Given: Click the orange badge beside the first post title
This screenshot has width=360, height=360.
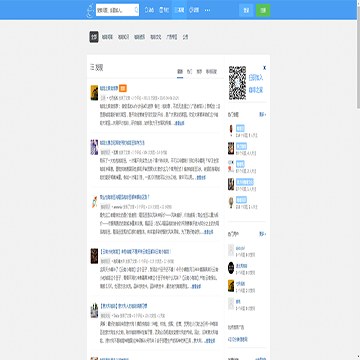Looking at the screenshot, I should click(x=123, y=88).
